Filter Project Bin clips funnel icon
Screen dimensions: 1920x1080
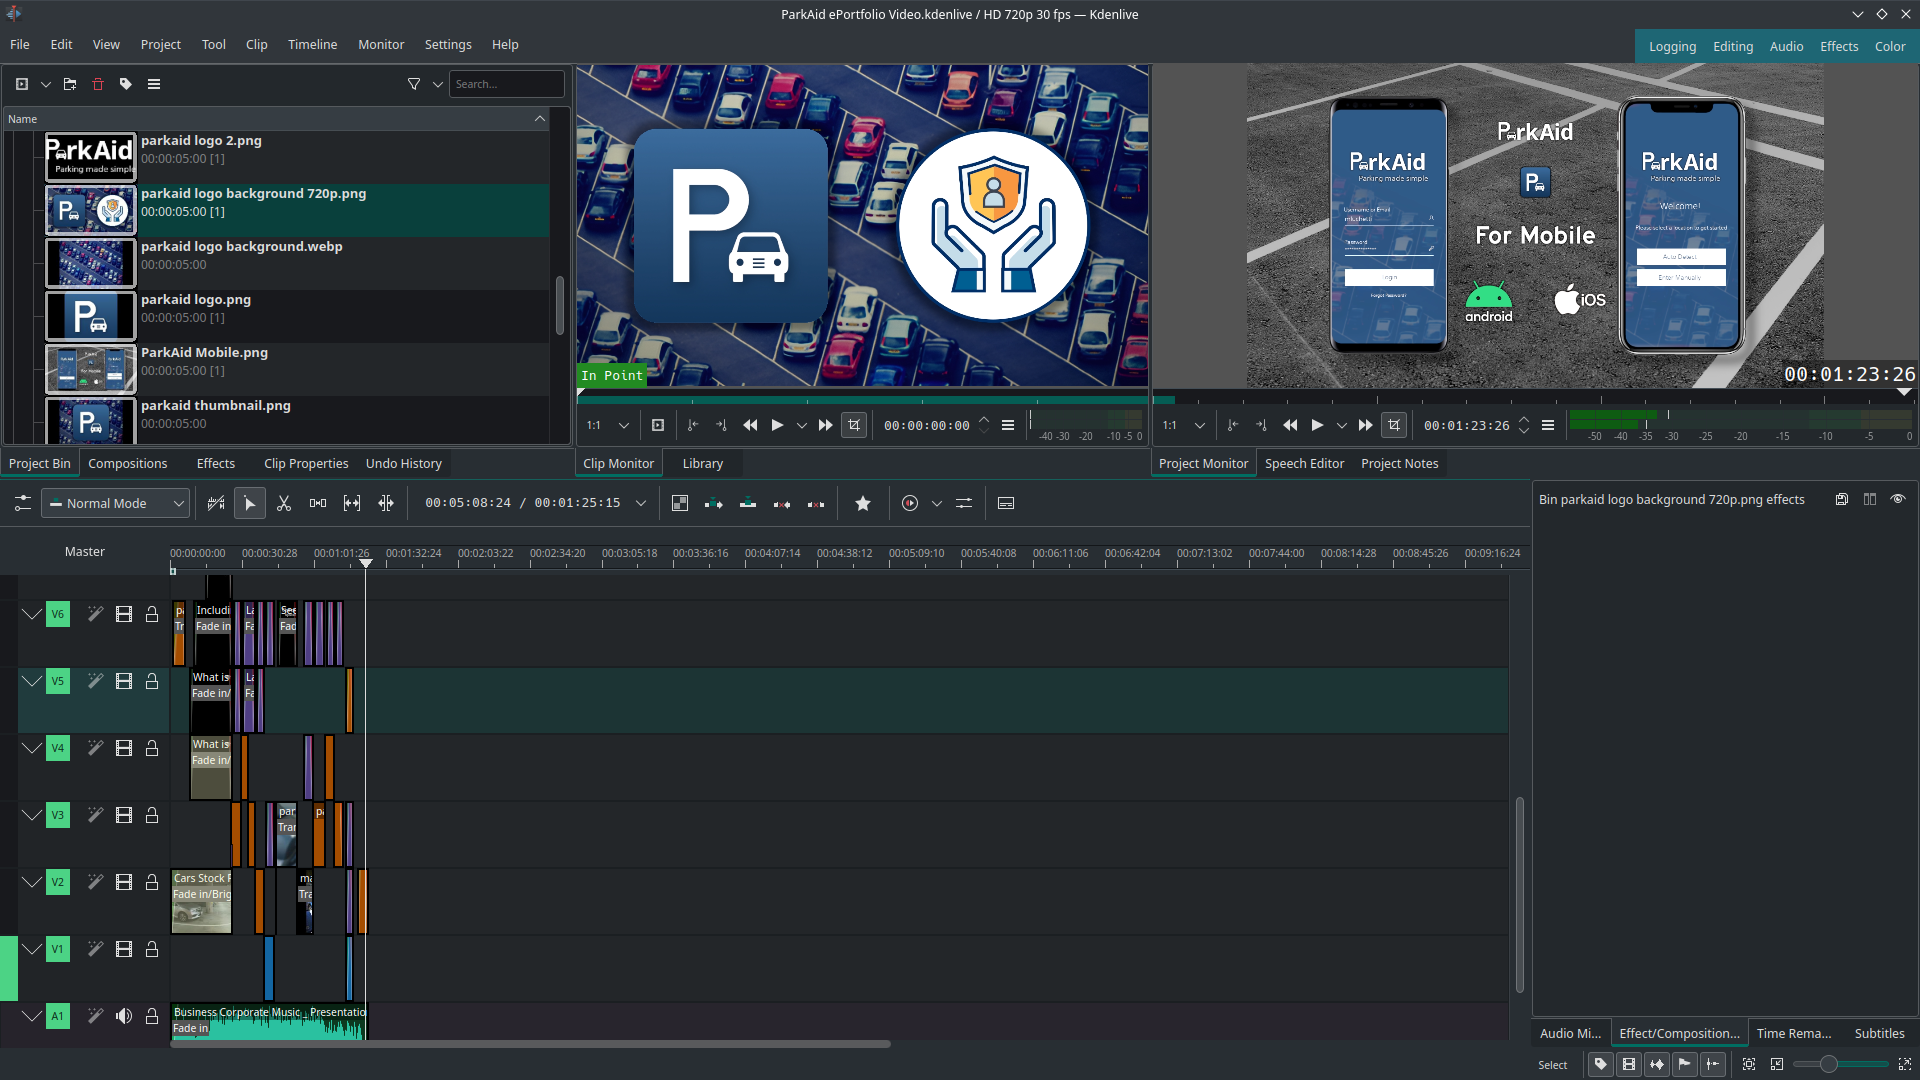click(414, 84)
